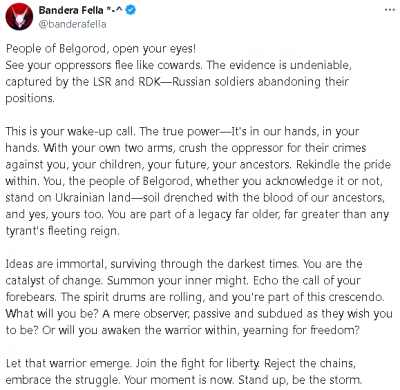Click the sentence "This is your wake-up call."
The image size is (400, 390).
(70, 131)
